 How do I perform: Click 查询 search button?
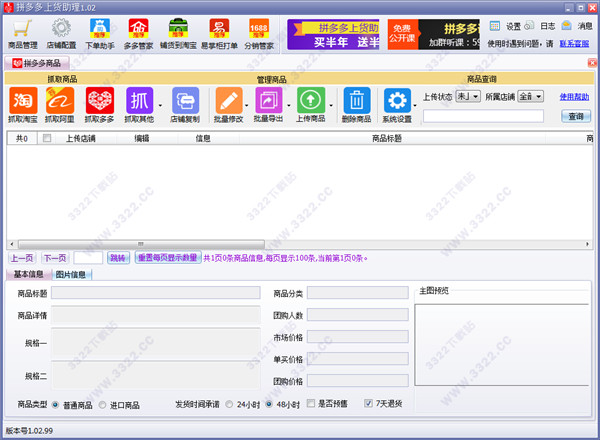(x=576, y=116)
